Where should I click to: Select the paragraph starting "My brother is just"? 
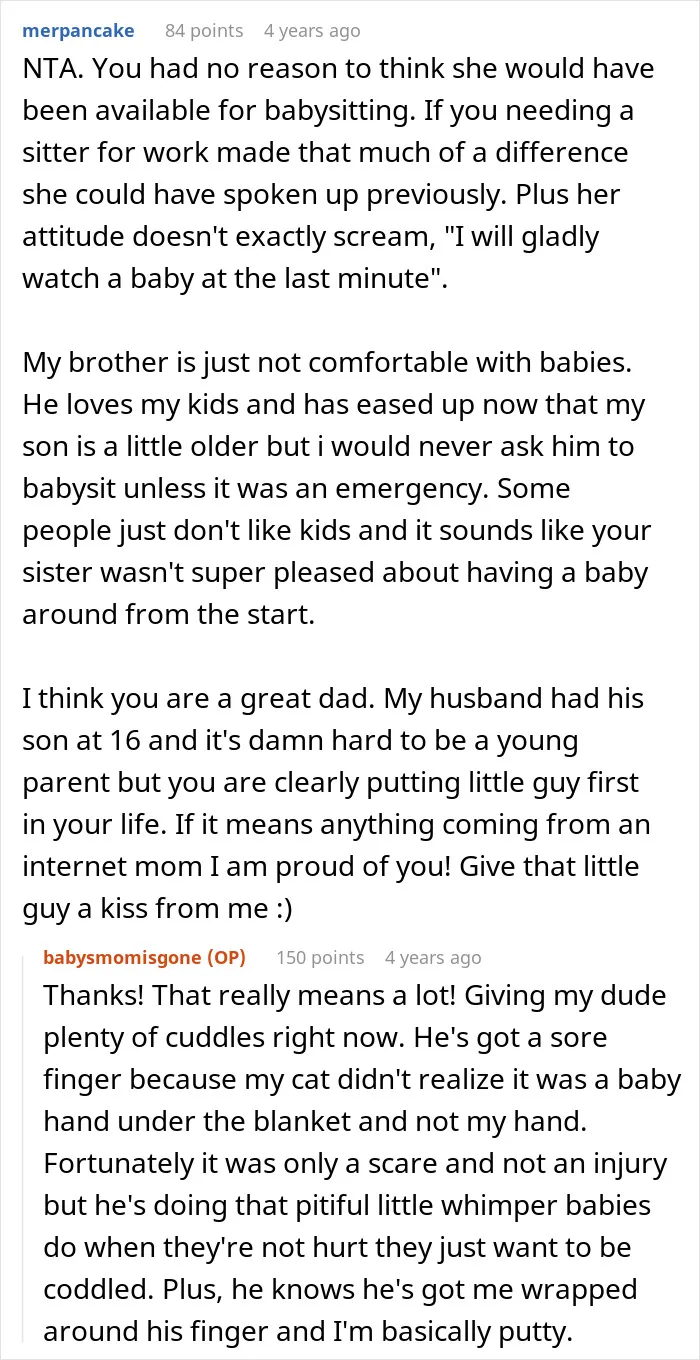coord(336,488)
